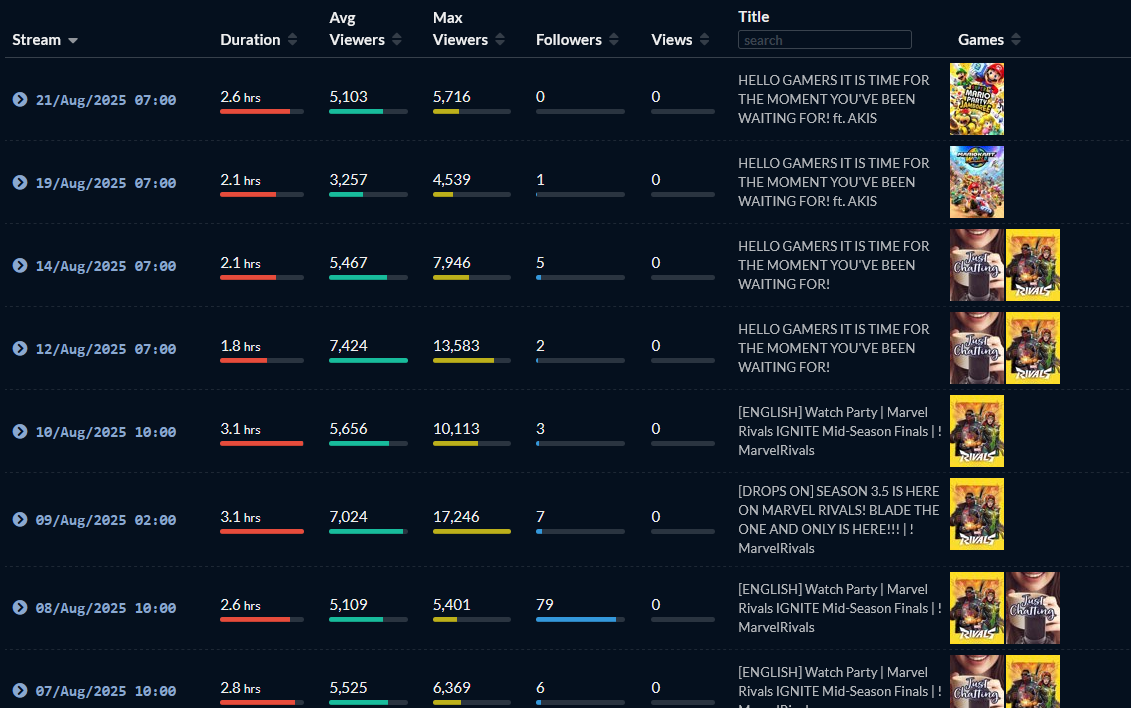Click Avg Viewers sort arrows icon
This screenshot has height=708, width=1131.
(397, 40)
